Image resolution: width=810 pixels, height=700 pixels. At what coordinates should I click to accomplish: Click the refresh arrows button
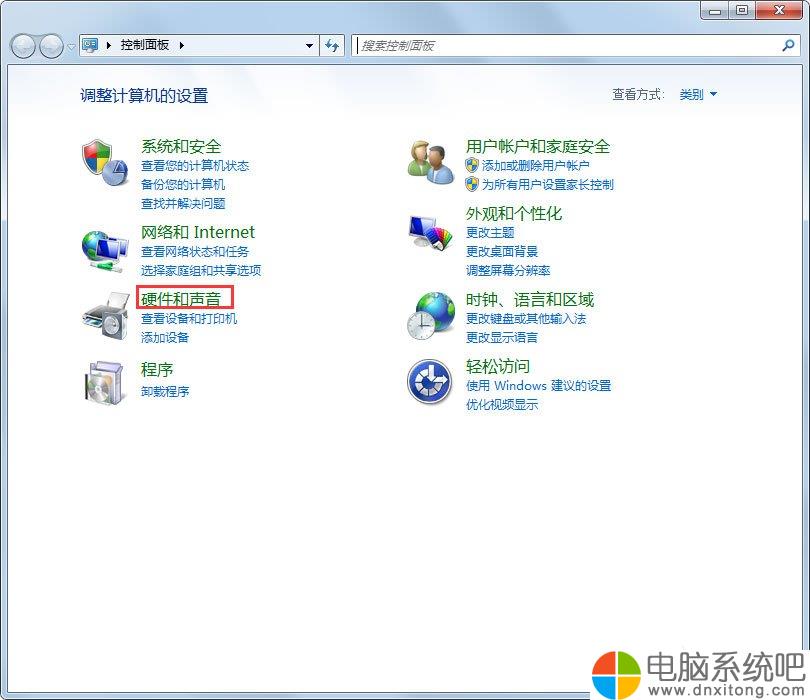[332, 45]
